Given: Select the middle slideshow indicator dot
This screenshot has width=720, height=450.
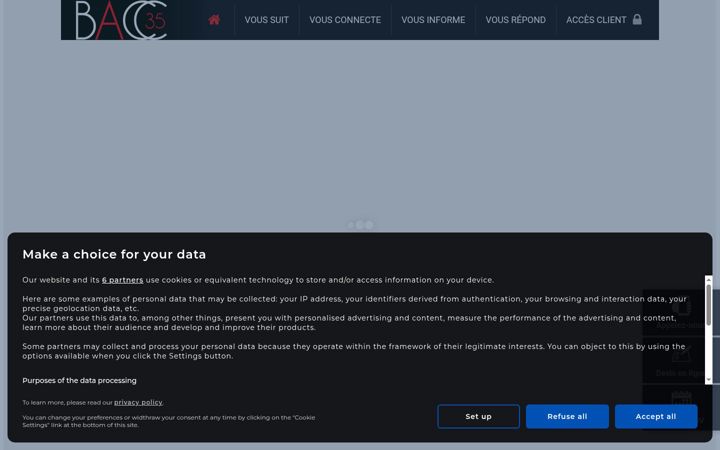Looking at the screenshot, I should pos(360,225).
